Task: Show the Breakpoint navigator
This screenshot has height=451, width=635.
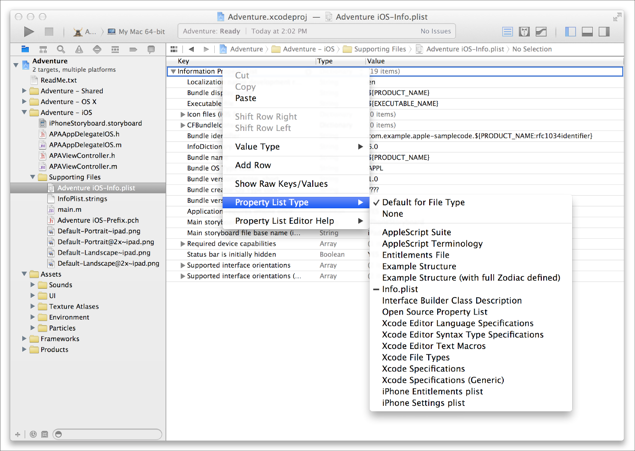Action: (133, 49)
